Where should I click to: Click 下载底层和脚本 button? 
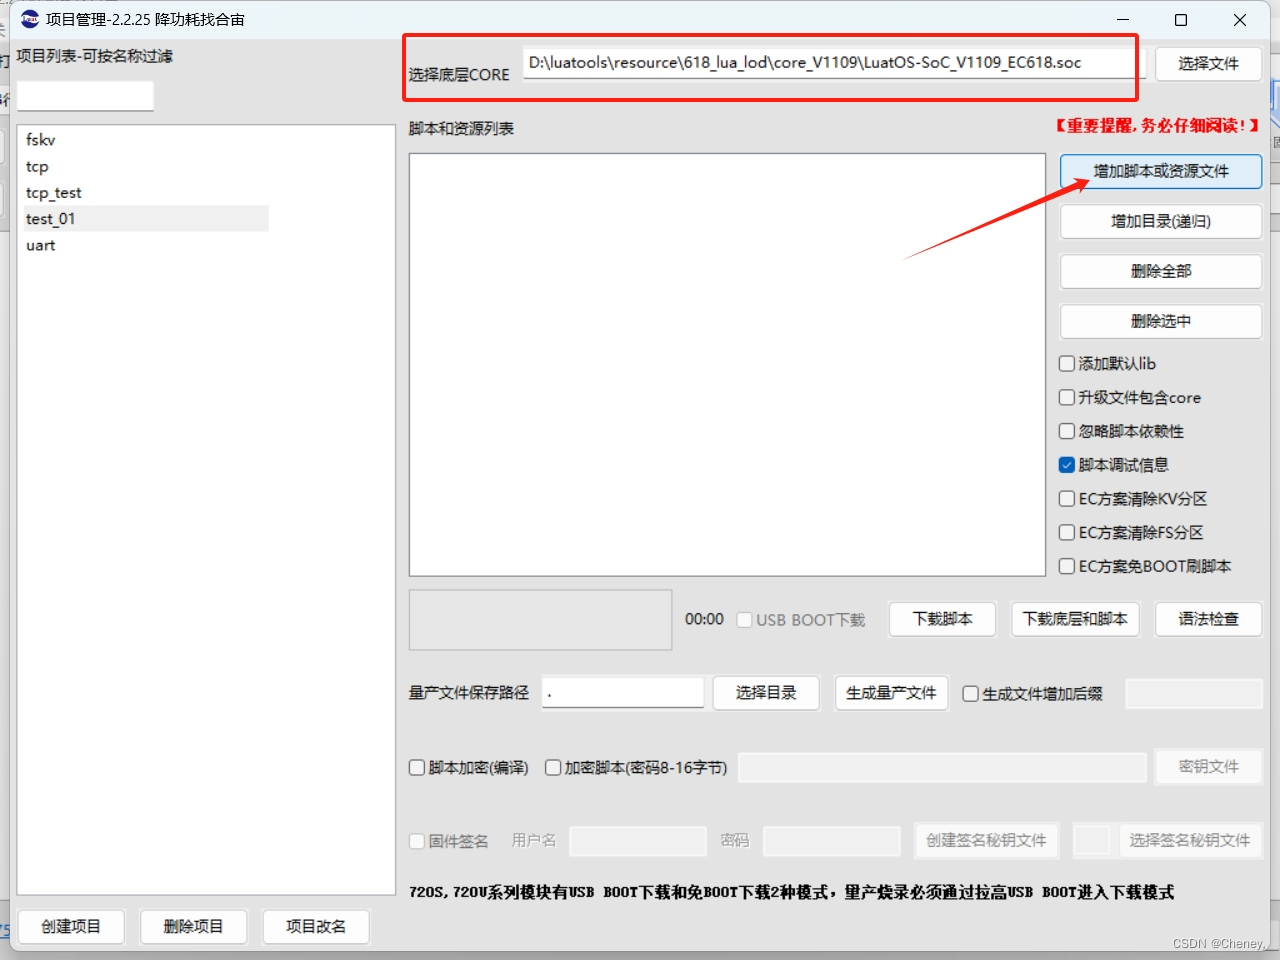1075,619
